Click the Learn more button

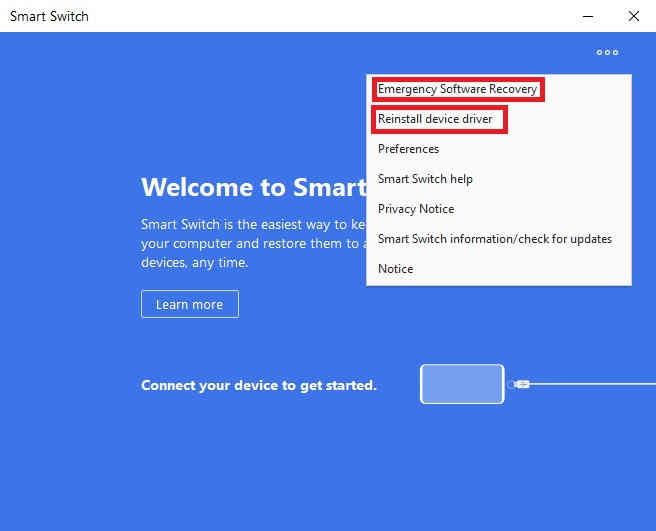tap(190, 304)
